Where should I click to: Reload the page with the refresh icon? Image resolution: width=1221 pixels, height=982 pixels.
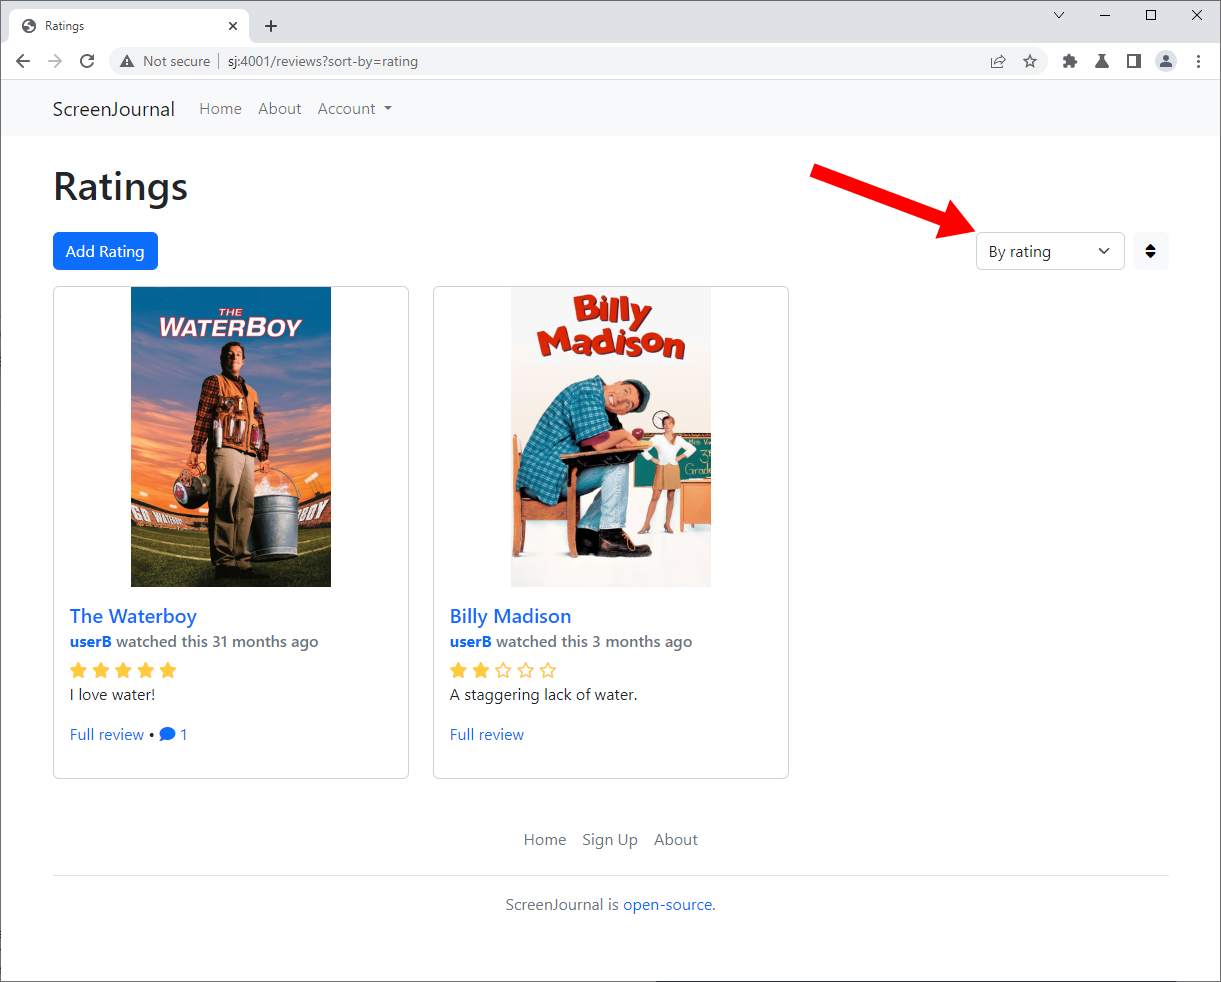click(x=87, y=61)
